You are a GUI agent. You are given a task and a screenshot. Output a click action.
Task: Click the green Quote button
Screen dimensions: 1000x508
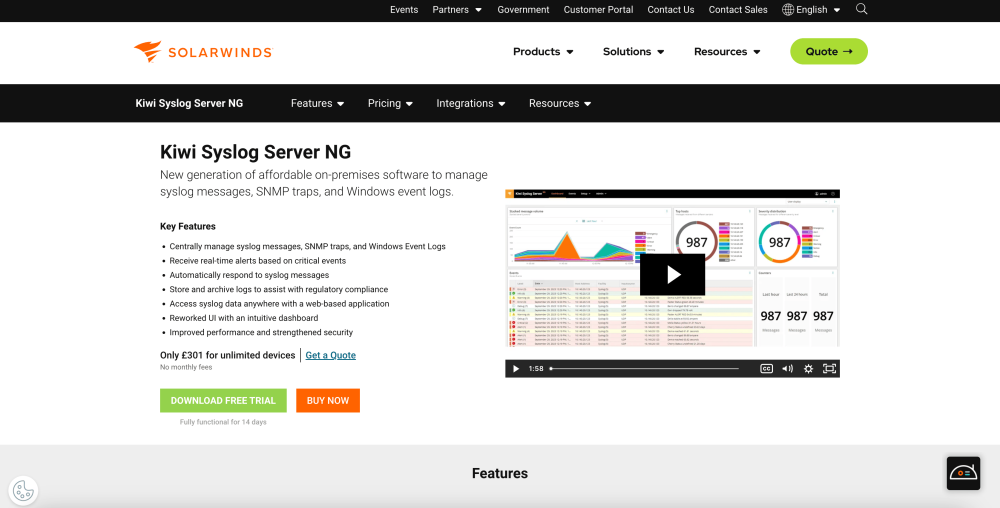[828, 52]
